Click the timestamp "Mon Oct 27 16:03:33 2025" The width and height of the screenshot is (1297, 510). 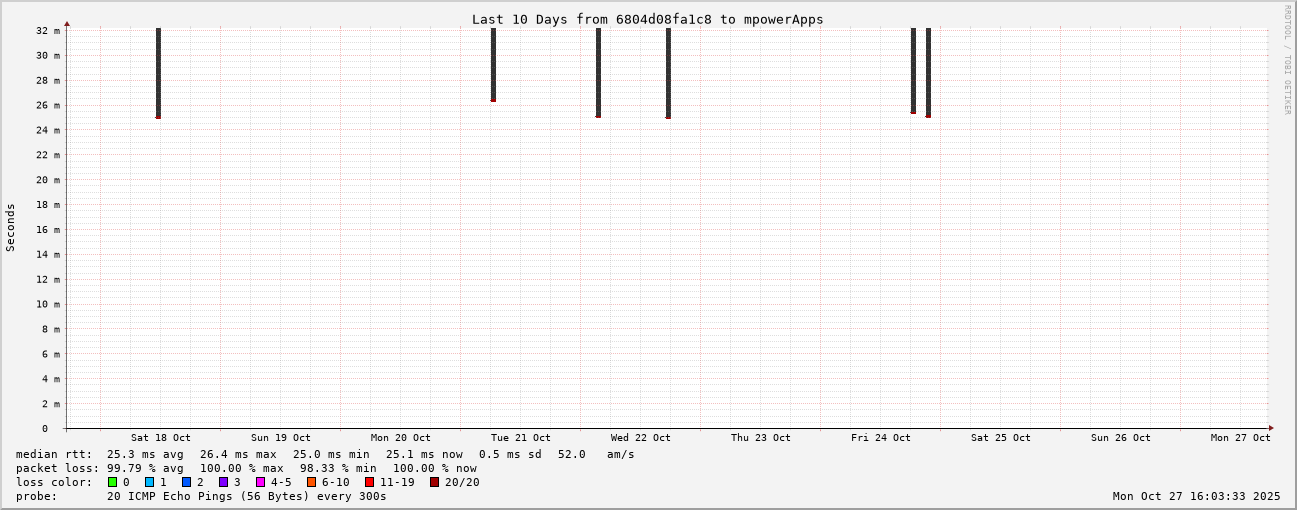(1196, 496)
